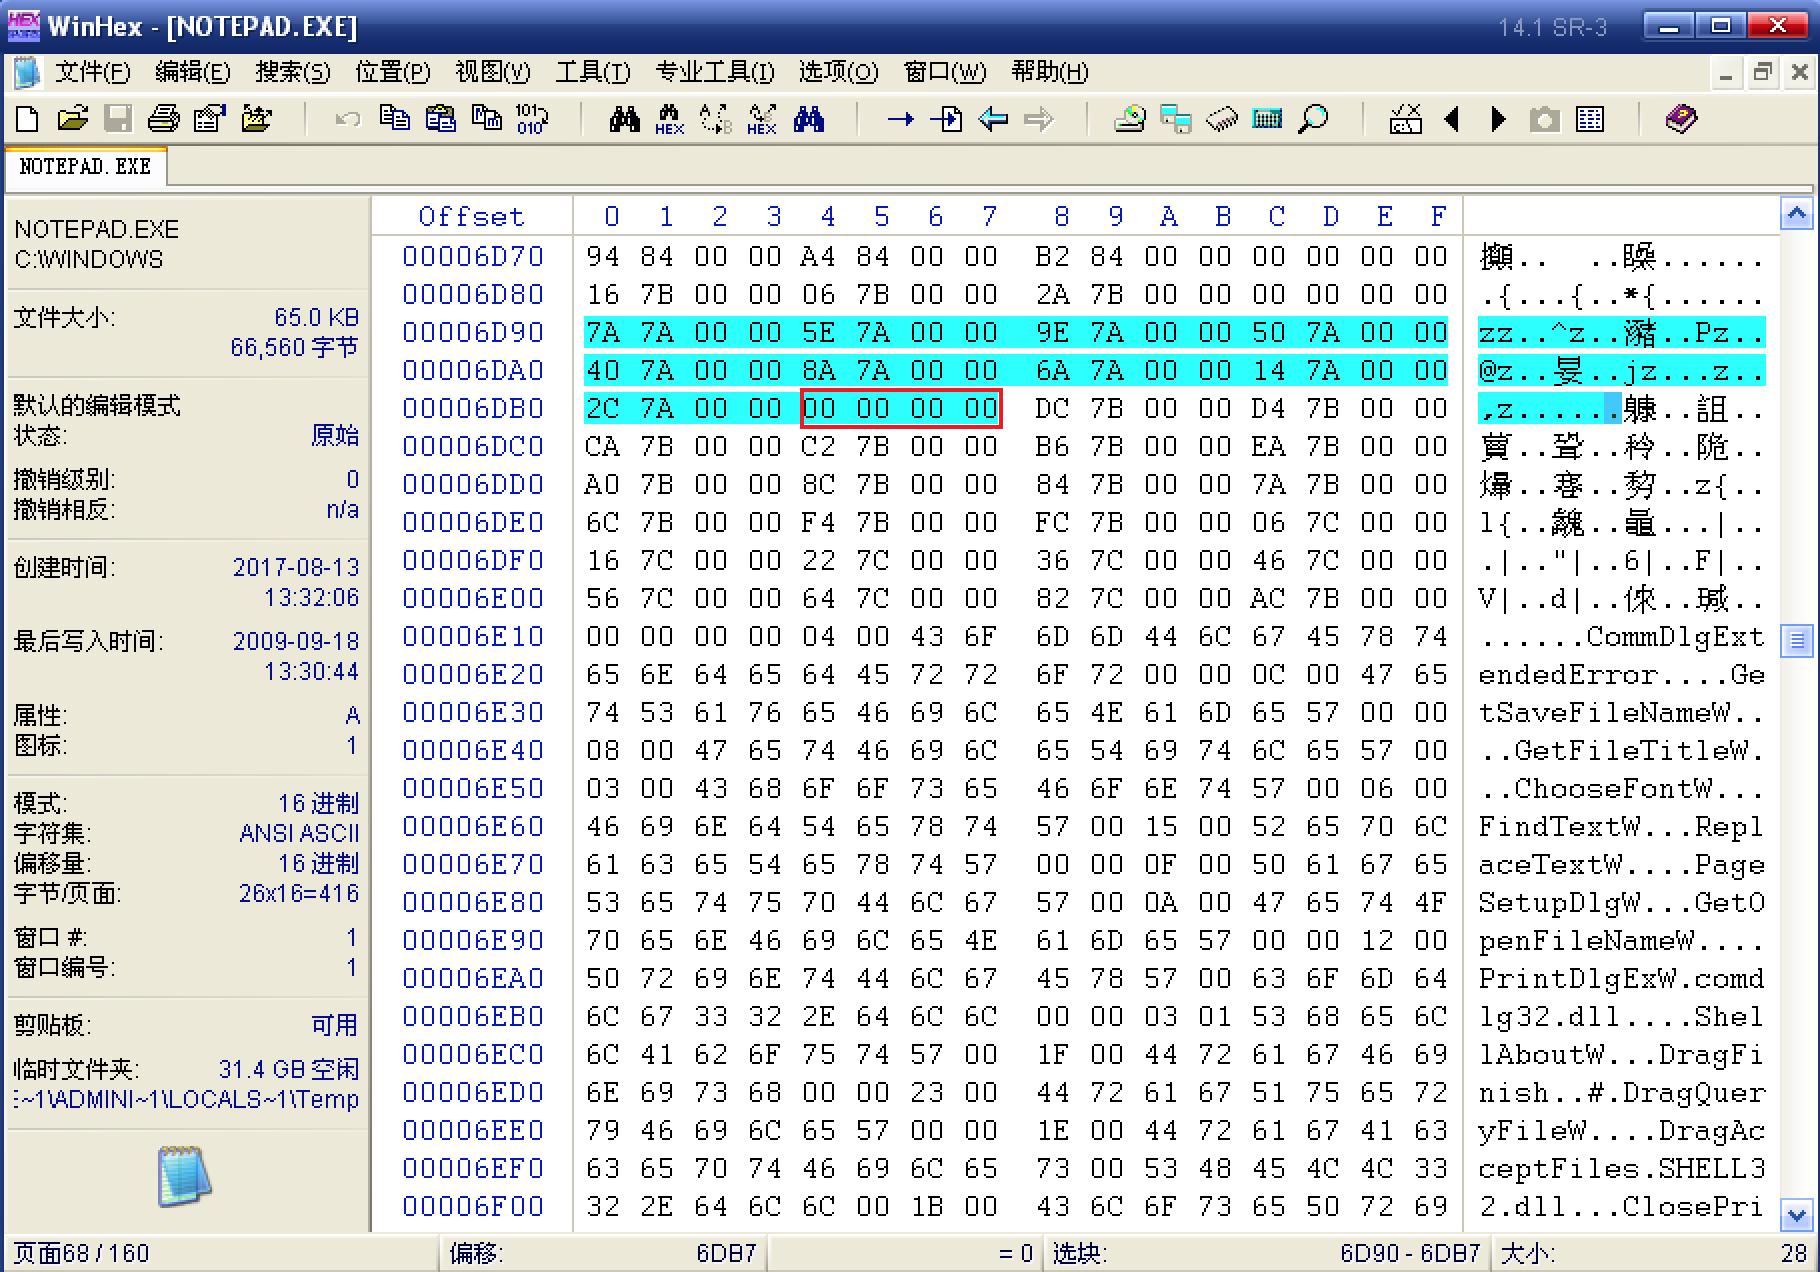
Task: Create a new file with blank-page icon
Action: [28, 119]
